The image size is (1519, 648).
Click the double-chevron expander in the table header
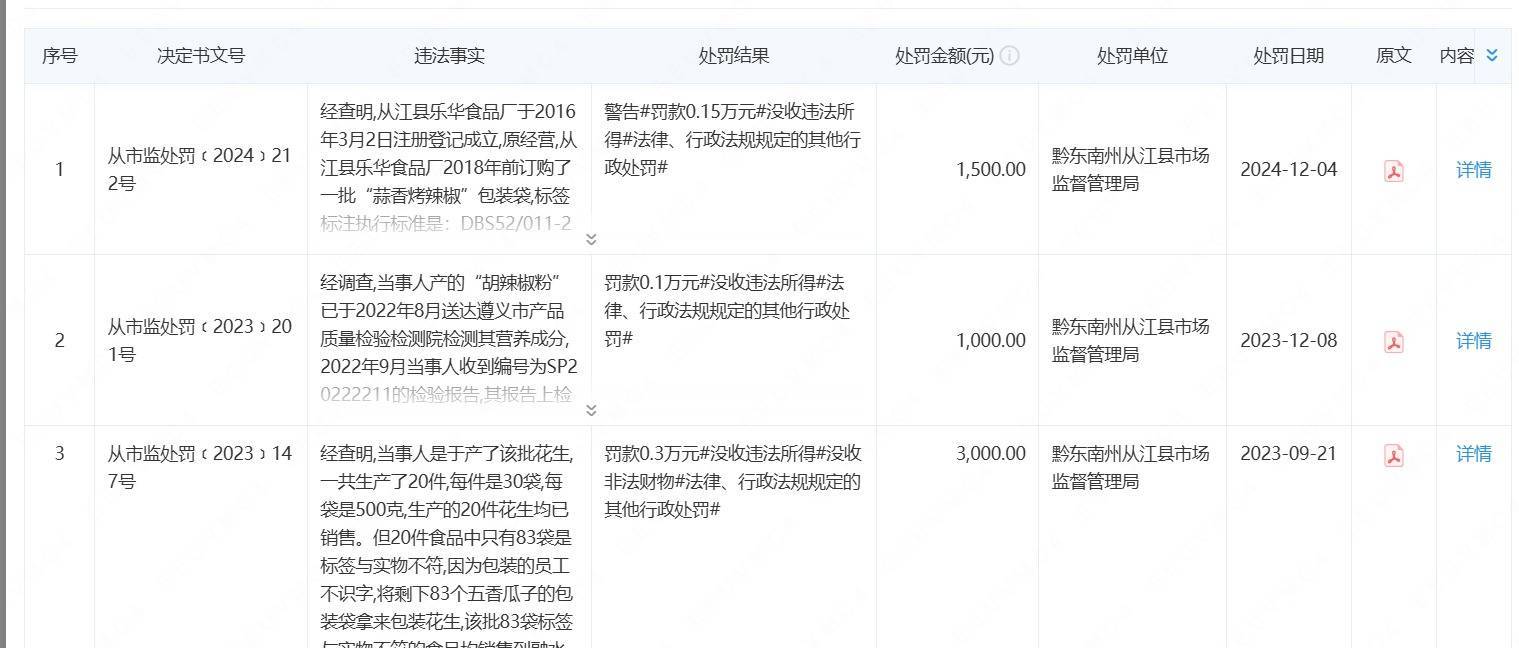1492,56
